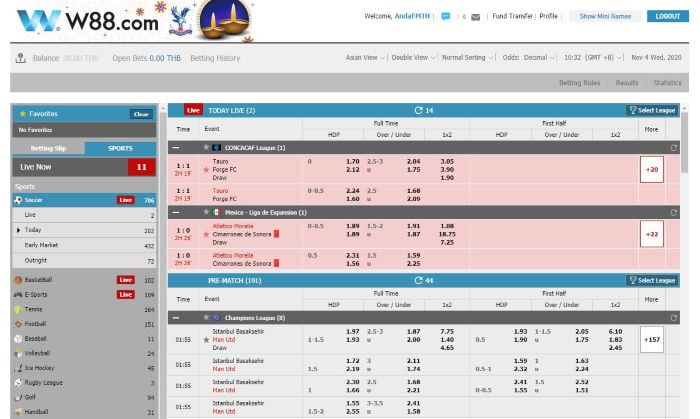Open the Fund Transfer link
Screen dimensions: 700x419
click(512, 16)
